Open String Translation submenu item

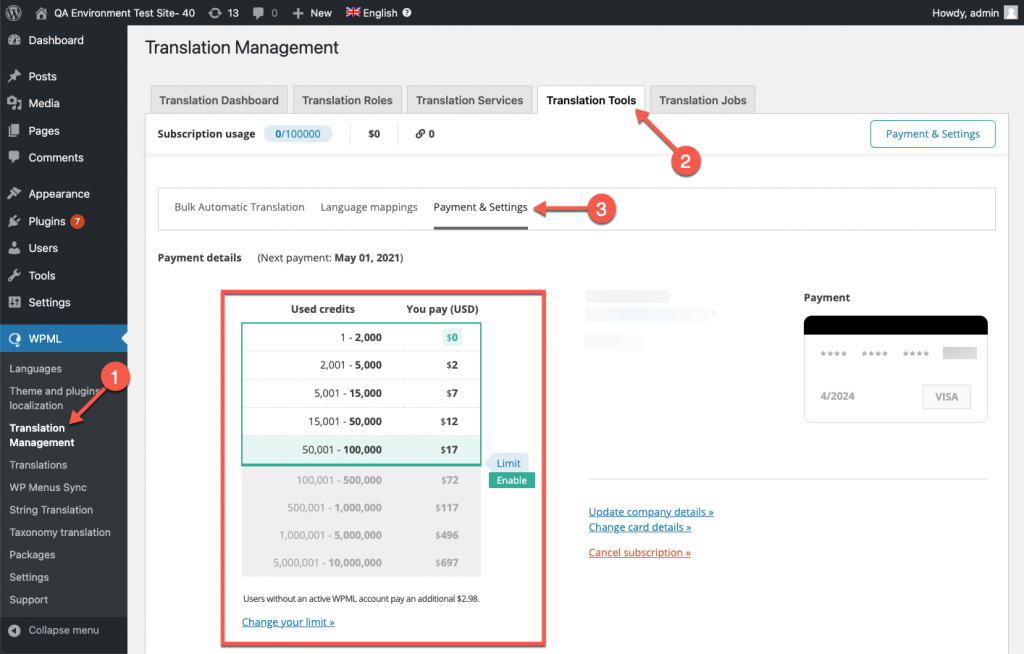[51, 510]
